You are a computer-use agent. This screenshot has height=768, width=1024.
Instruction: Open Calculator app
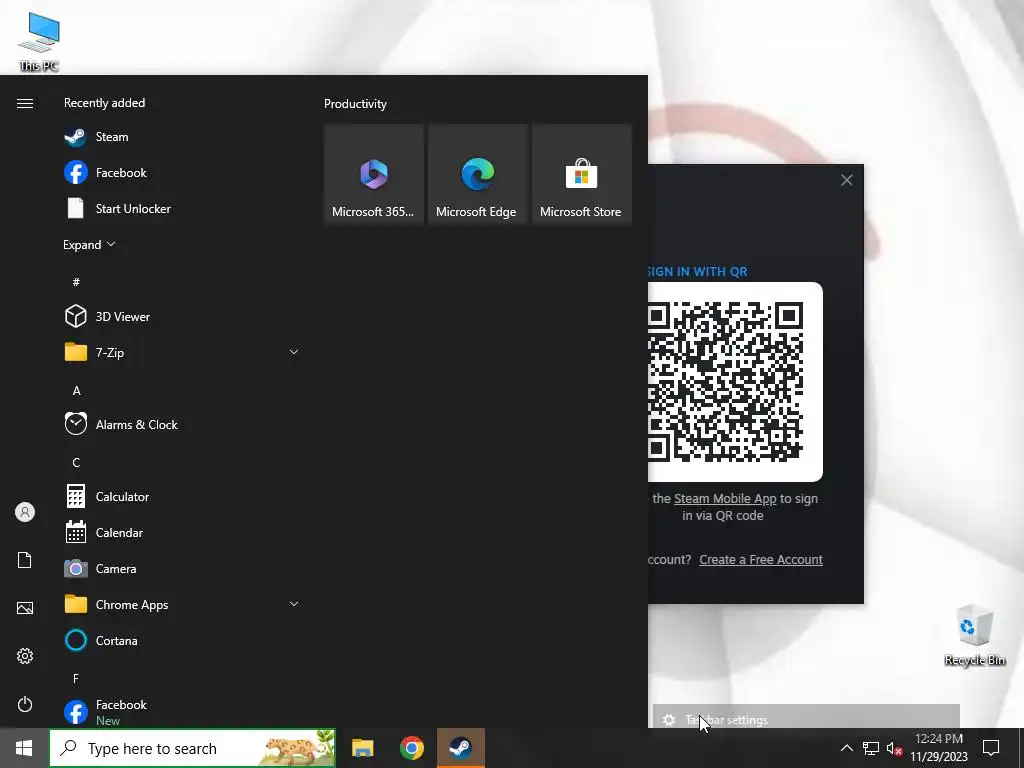(182, 496)
